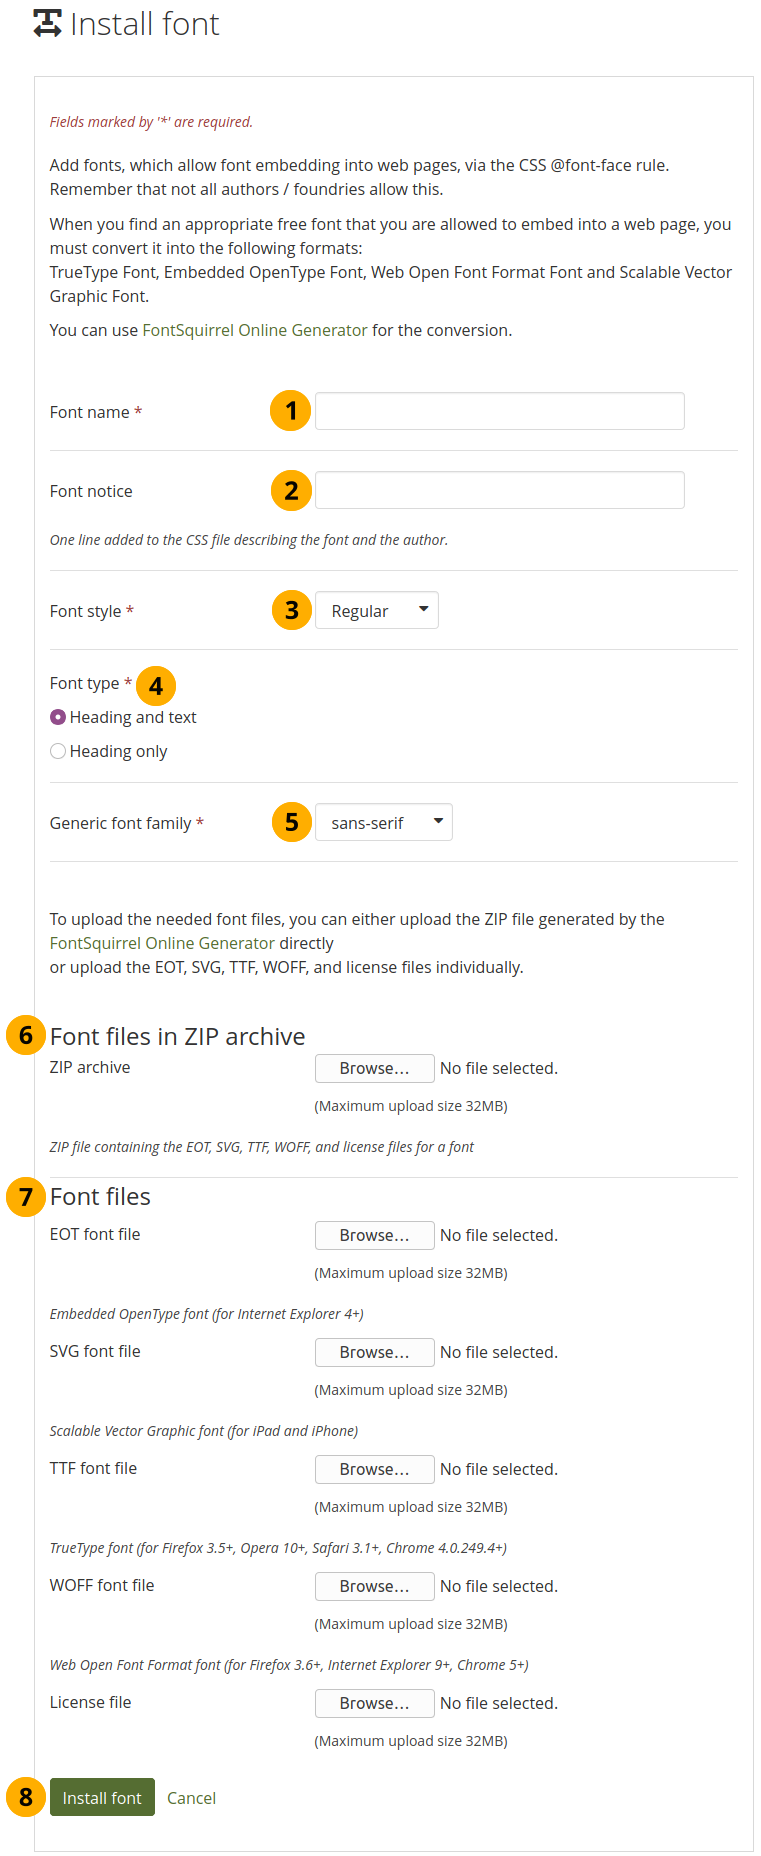Viewport: 761px width, 1856px height.
Task: Click the orange number 7 callout badge
Action: coord(26,1196)
